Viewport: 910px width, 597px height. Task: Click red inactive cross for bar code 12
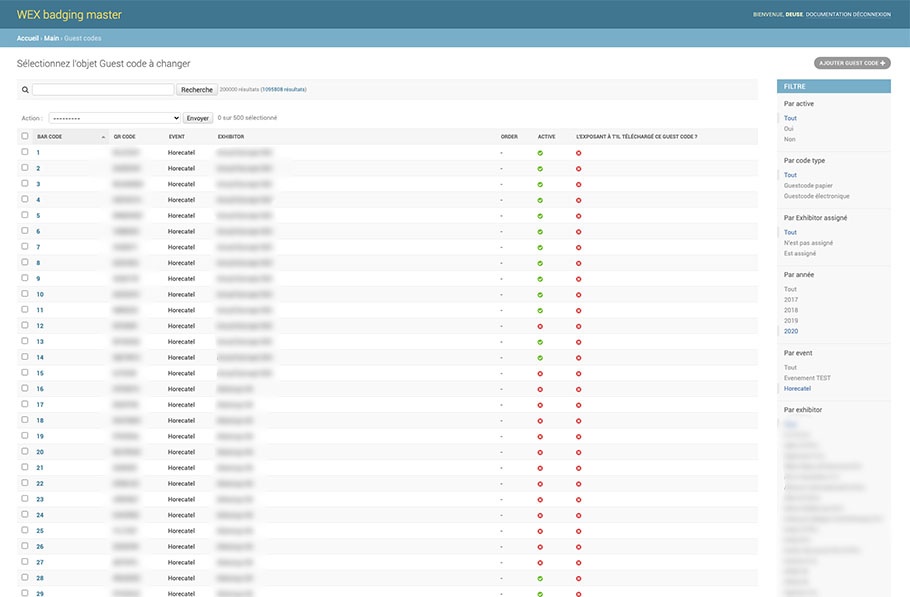coord(540,326)
